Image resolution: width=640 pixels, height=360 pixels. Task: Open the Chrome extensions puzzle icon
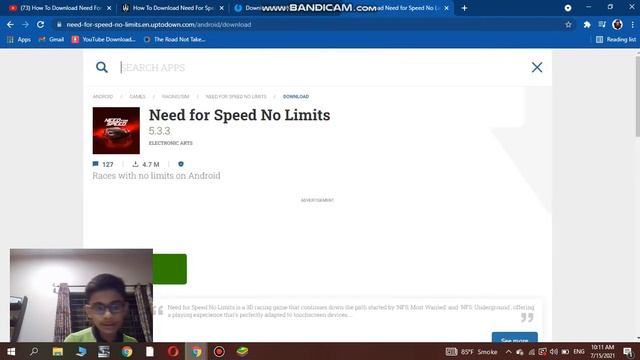tap(587, 24)
